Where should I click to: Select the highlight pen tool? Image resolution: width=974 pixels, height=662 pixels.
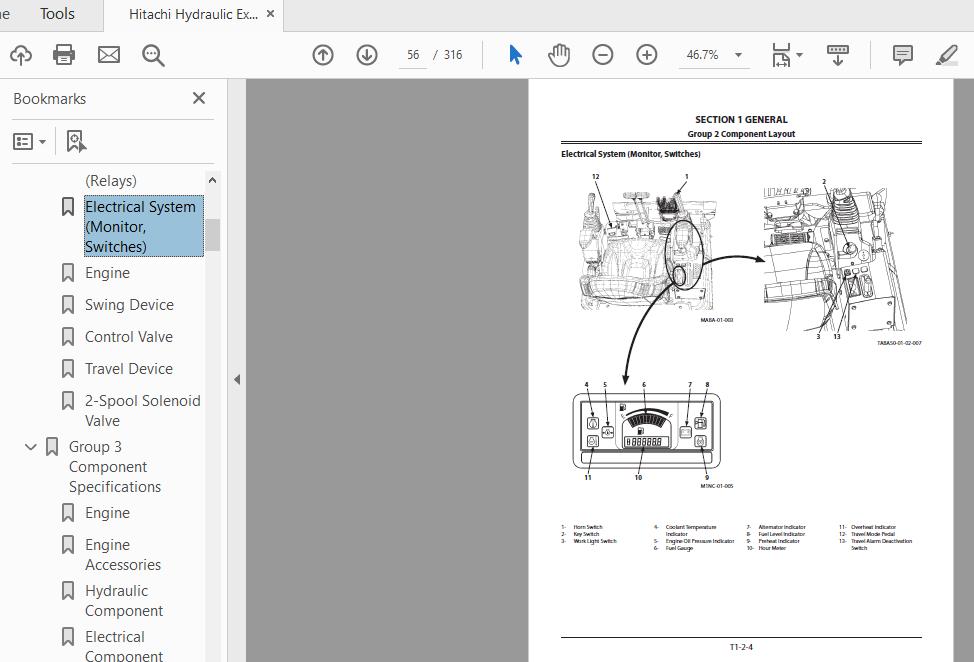point(947,55)
